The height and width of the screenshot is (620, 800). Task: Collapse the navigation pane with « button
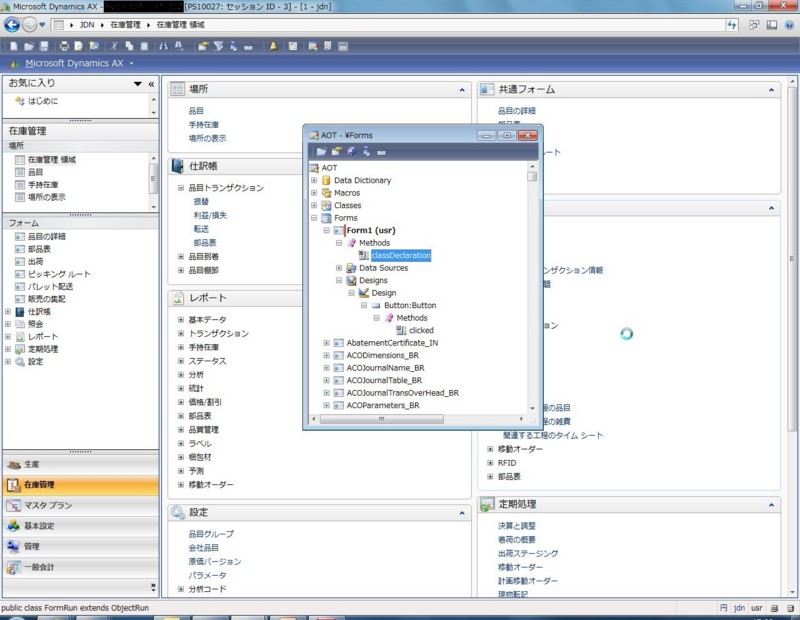point(151,84)
